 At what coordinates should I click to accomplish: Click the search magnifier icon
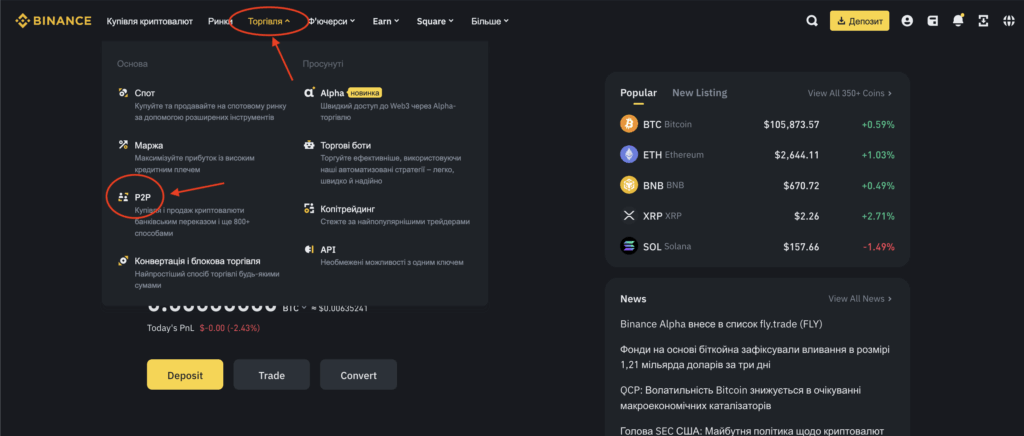click(812, 20)
